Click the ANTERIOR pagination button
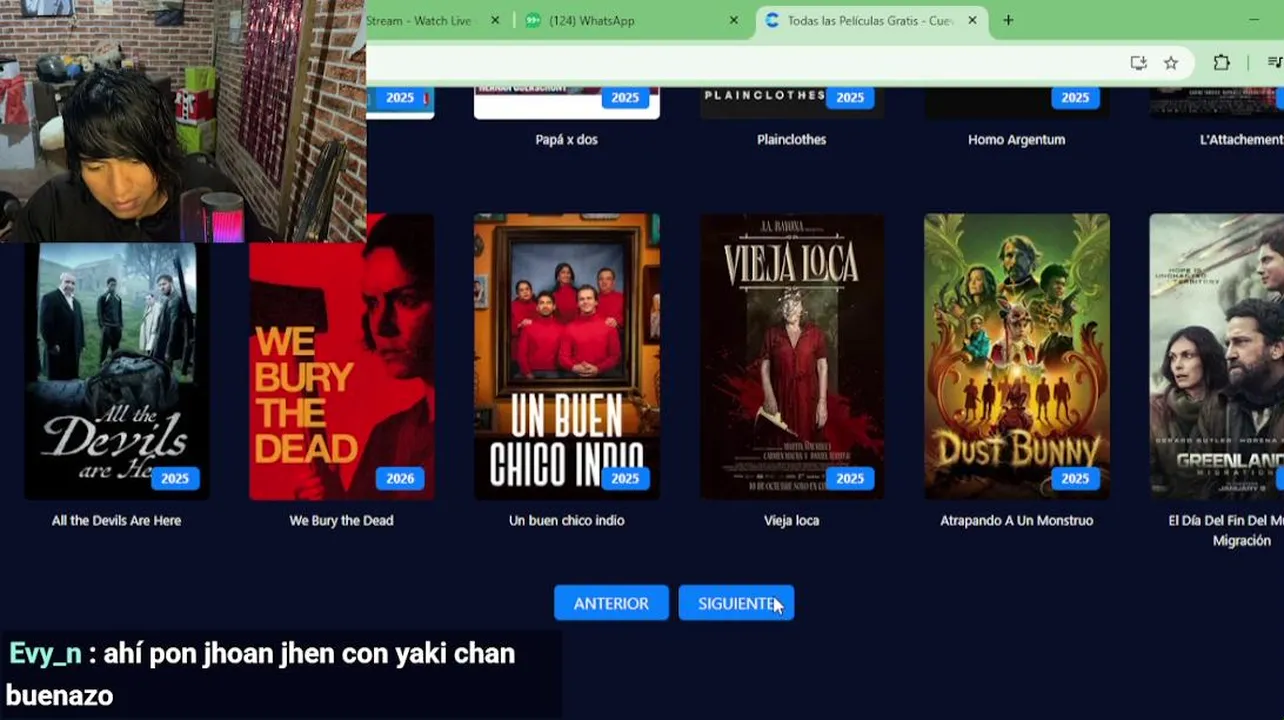The height and width of the screenshot is (720, 1284). 611,603
